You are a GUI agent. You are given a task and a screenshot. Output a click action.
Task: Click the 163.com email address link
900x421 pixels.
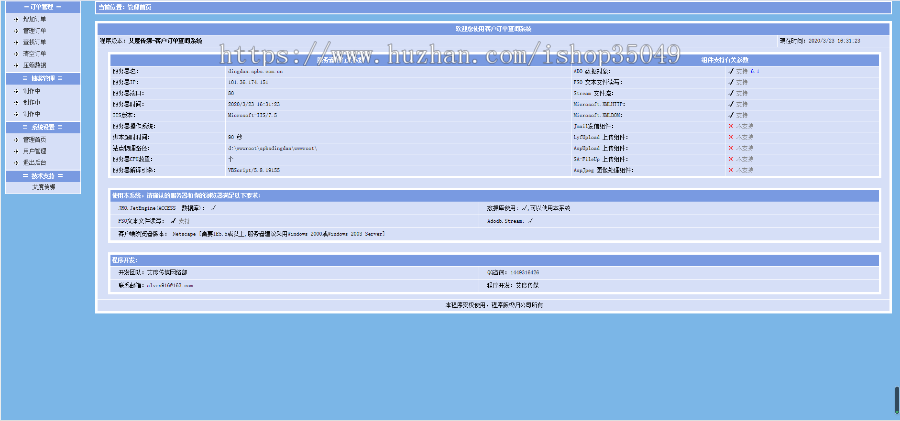pyautogui.click(x=169, y=285)
